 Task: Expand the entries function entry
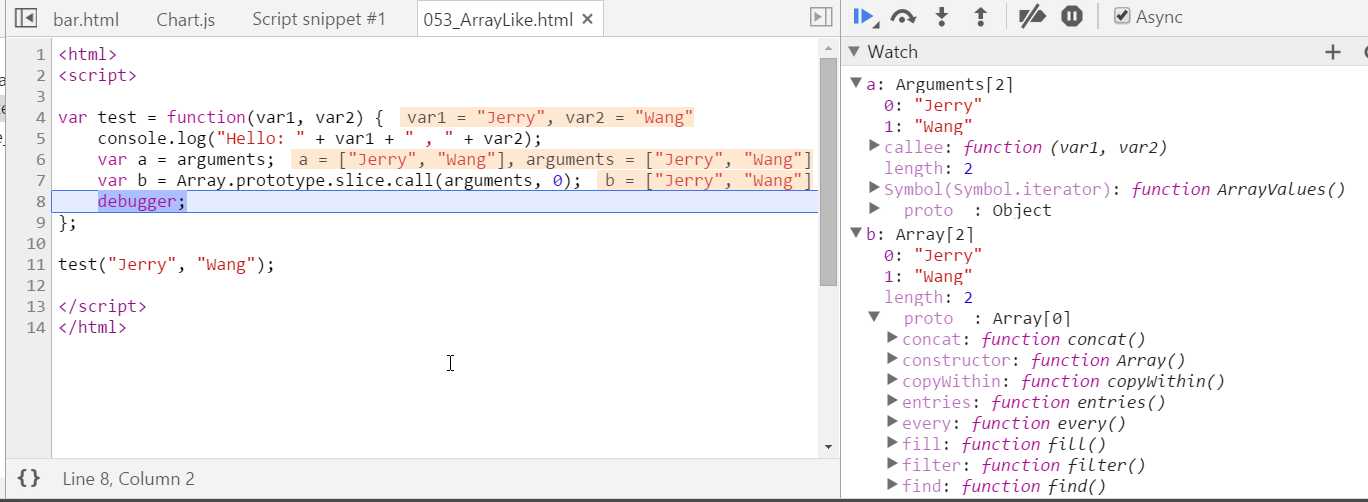pyautogui.click(x=893, y=402)
